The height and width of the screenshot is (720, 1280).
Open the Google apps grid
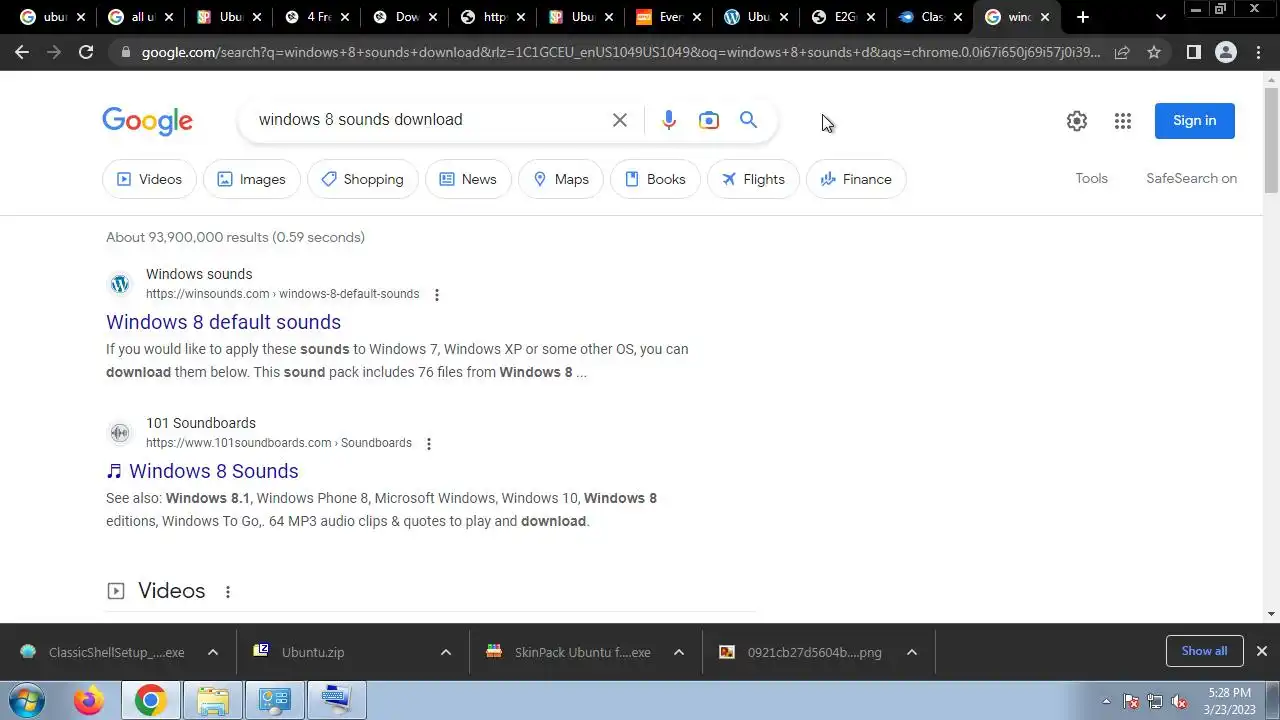(x=1123, y=121)
